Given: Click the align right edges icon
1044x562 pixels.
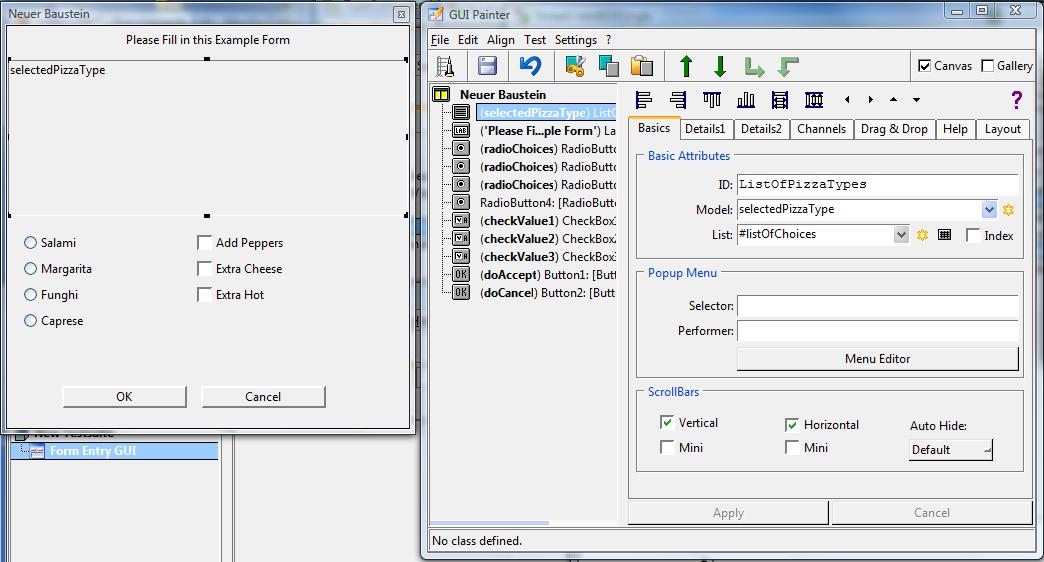Looking at the screenshot, I should point(678,100).
